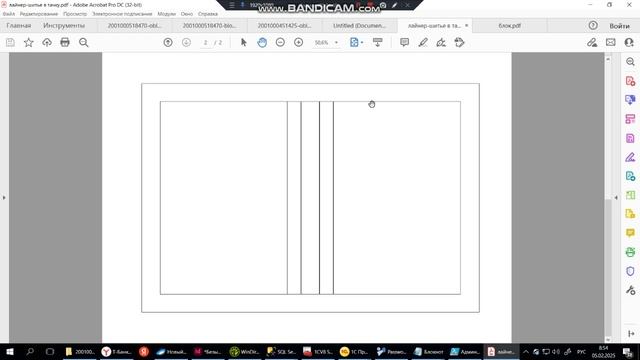Screen dimensions: 640x360
Task: Click the scrolling mode toolbar icon
Action: (378, 42)
